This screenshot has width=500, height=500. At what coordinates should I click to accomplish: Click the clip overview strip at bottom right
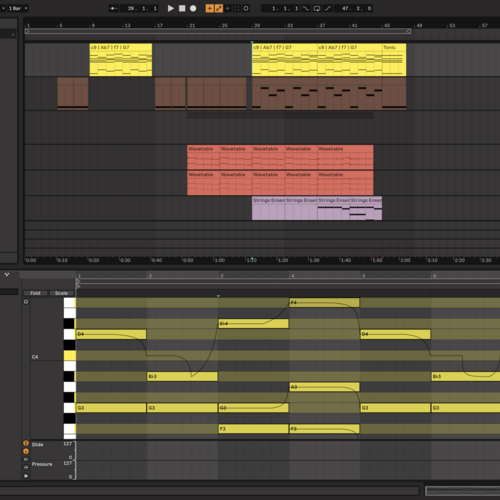[x=463, y=491]
